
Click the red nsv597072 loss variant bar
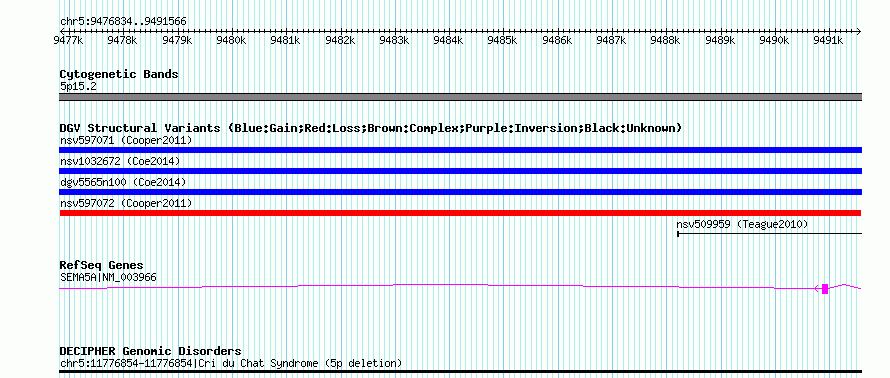(x=460, y=213)
